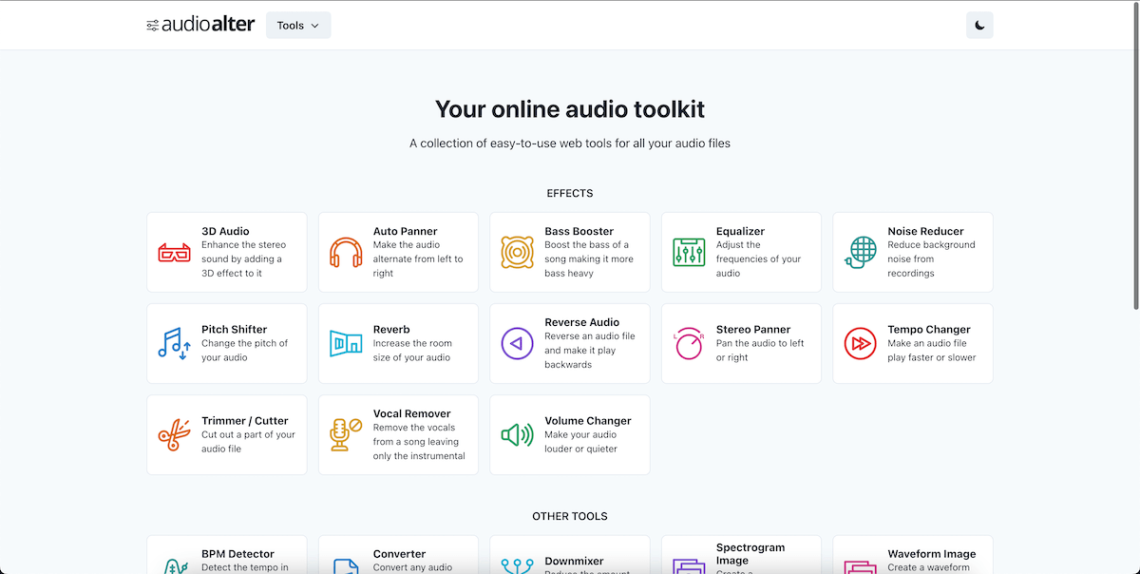This screenshot has height=574, width=1140.
Task: Click the Stereo Panner title text
Action: coord(753,329)
